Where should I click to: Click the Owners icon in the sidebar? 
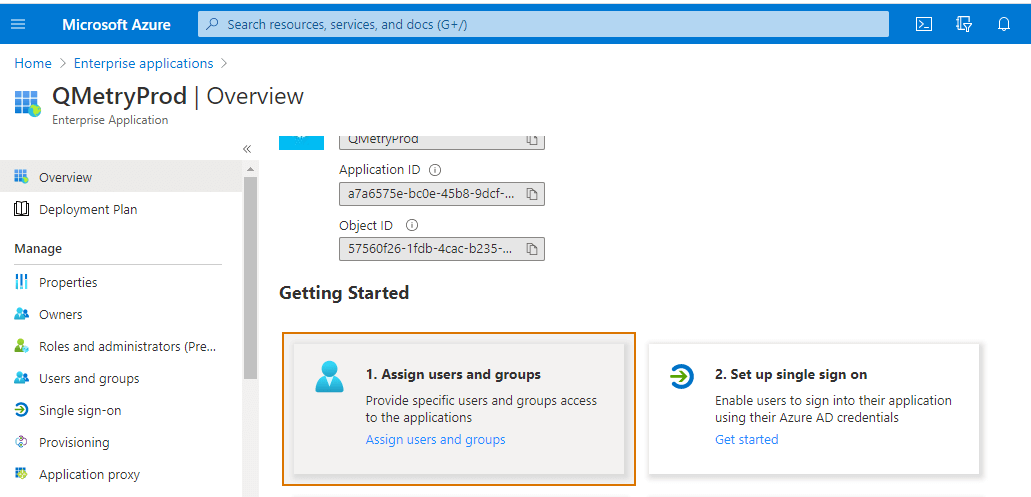pos(22,314)
